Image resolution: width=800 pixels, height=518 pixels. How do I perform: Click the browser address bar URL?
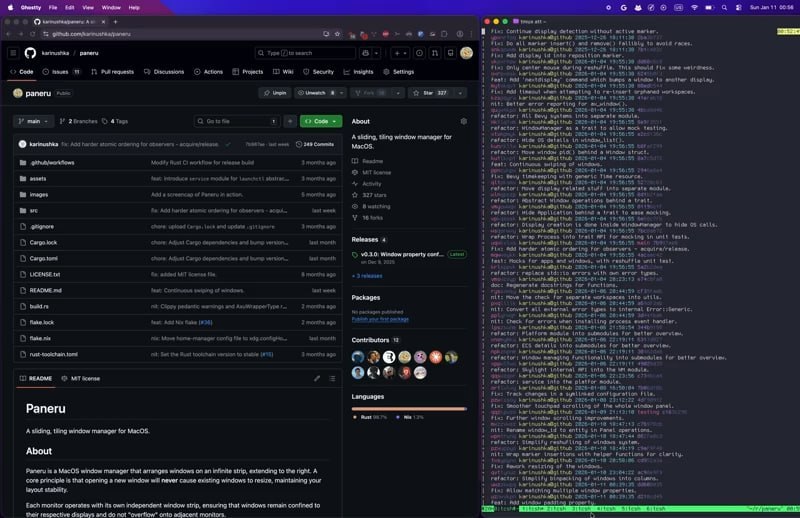tap(91, 34)
